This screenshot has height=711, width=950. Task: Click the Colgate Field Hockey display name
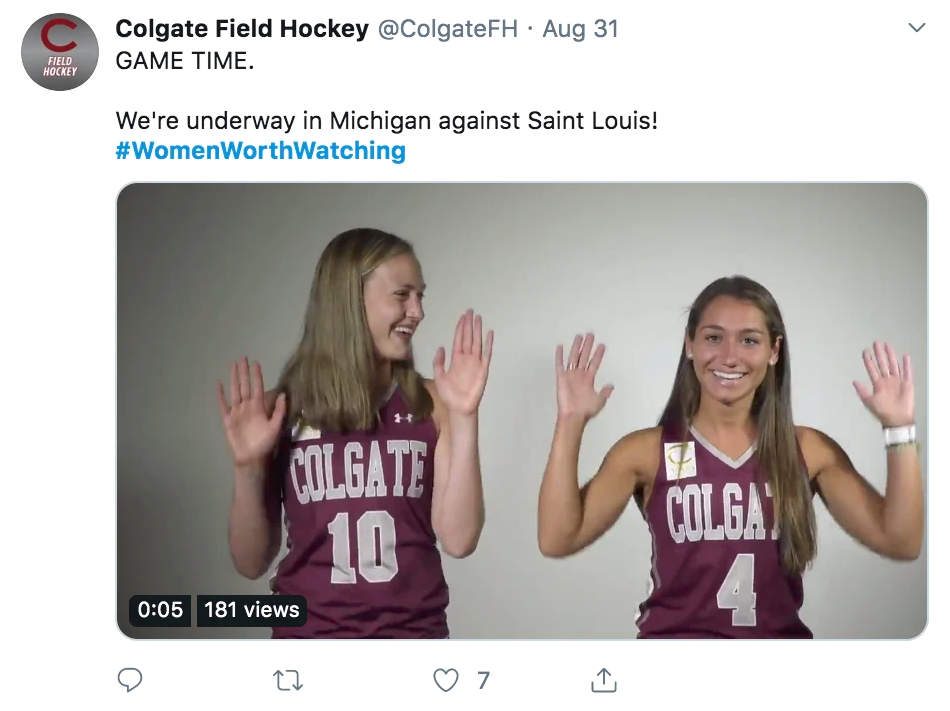[242, 29]
